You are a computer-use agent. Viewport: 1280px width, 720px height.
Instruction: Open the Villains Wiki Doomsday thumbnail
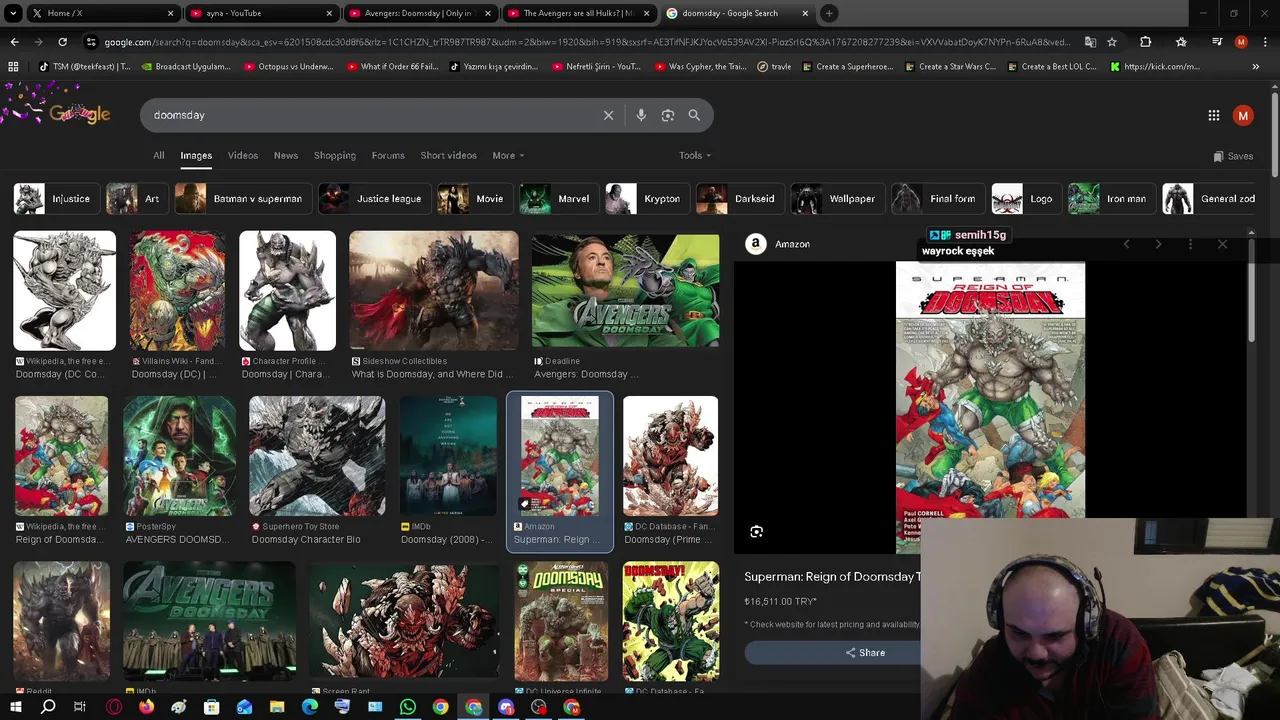pos(177,291)
